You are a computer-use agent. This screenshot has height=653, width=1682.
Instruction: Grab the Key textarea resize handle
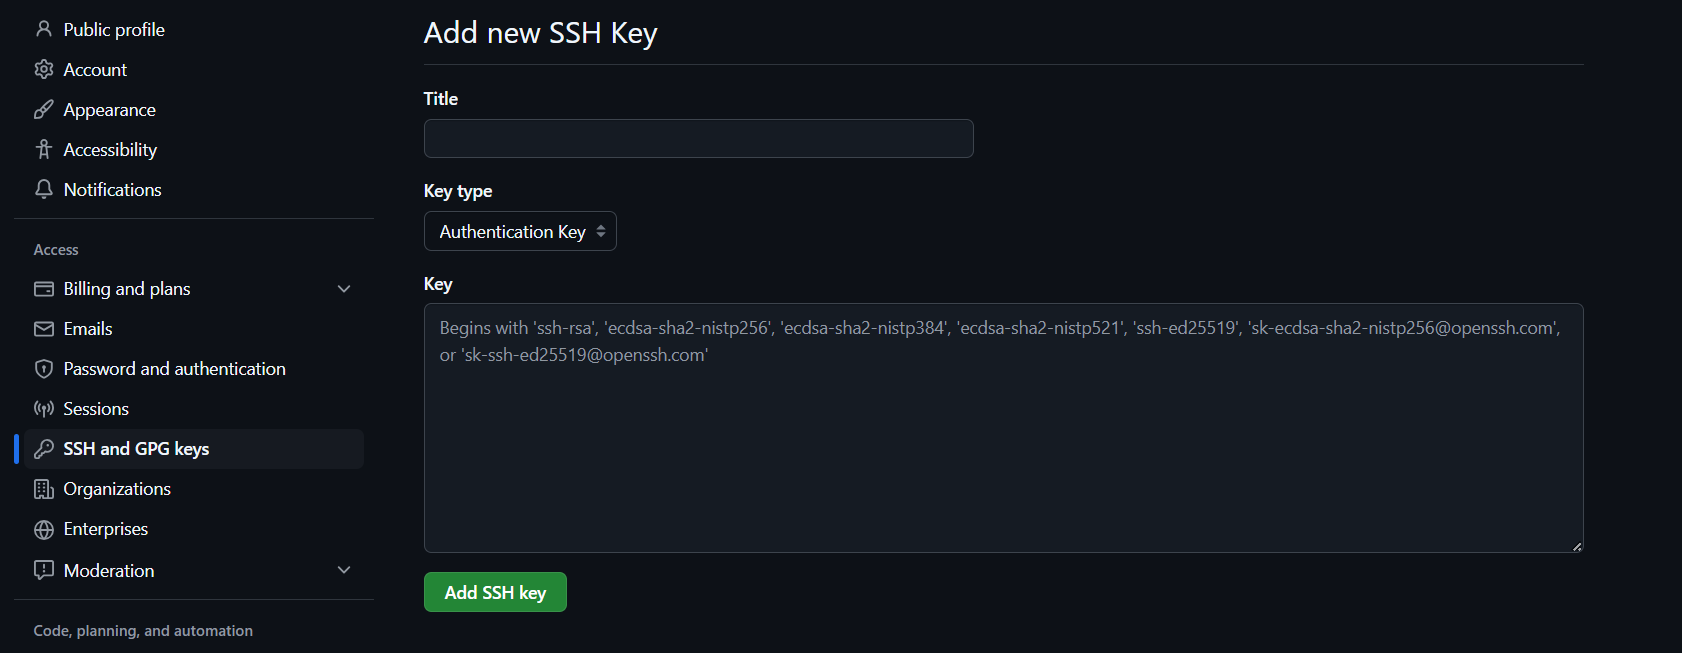coord(1577,546)
